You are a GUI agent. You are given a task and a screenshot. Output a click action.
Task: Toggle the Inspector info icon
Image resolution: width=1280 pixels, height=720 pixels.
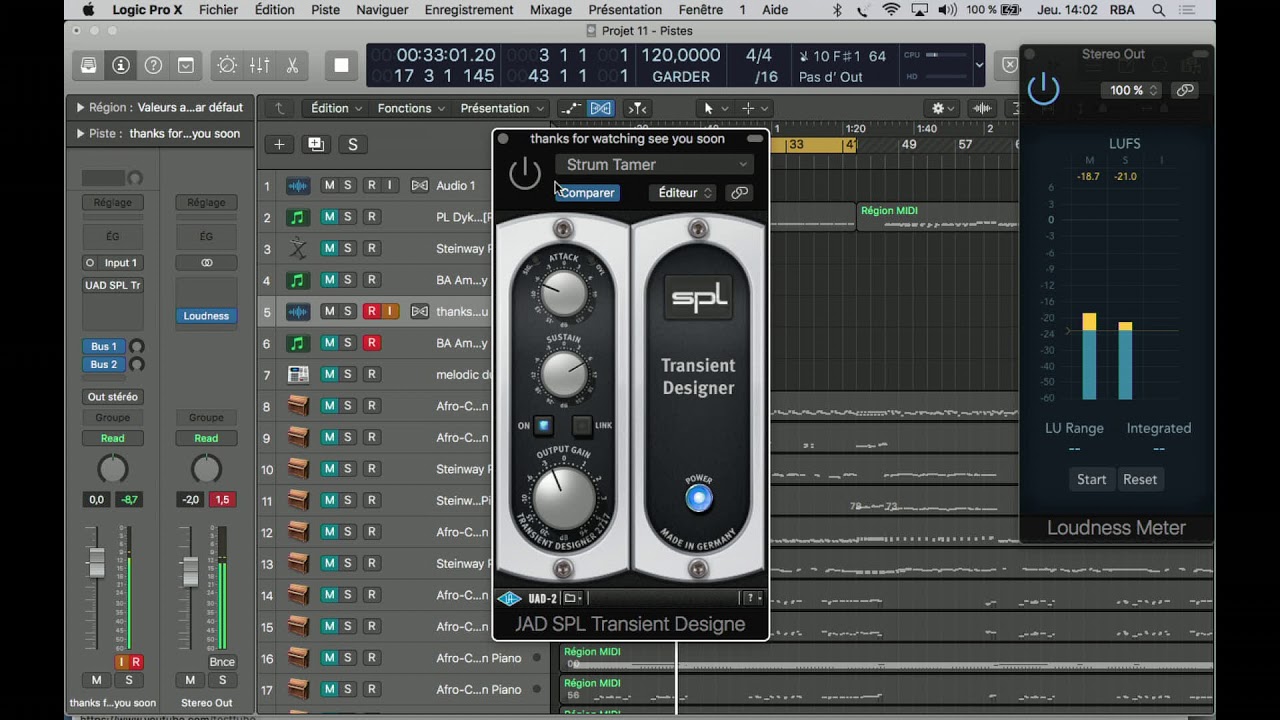click(x=121, y=66)
